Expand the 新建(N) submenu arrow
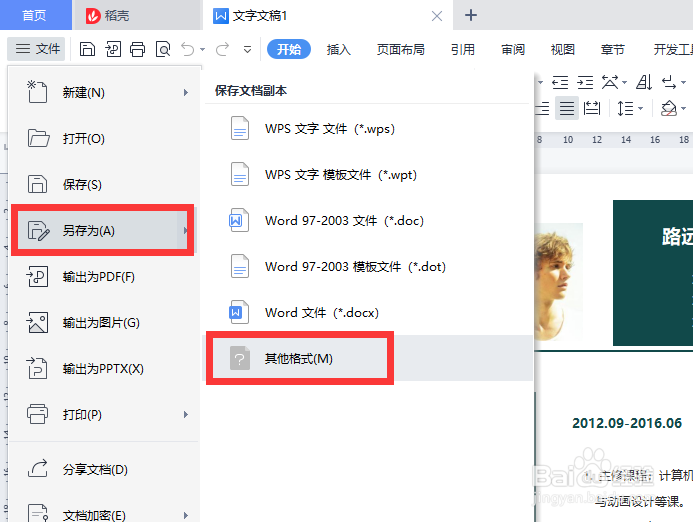This screenshot has height=522, width=693. coord(186,92)
